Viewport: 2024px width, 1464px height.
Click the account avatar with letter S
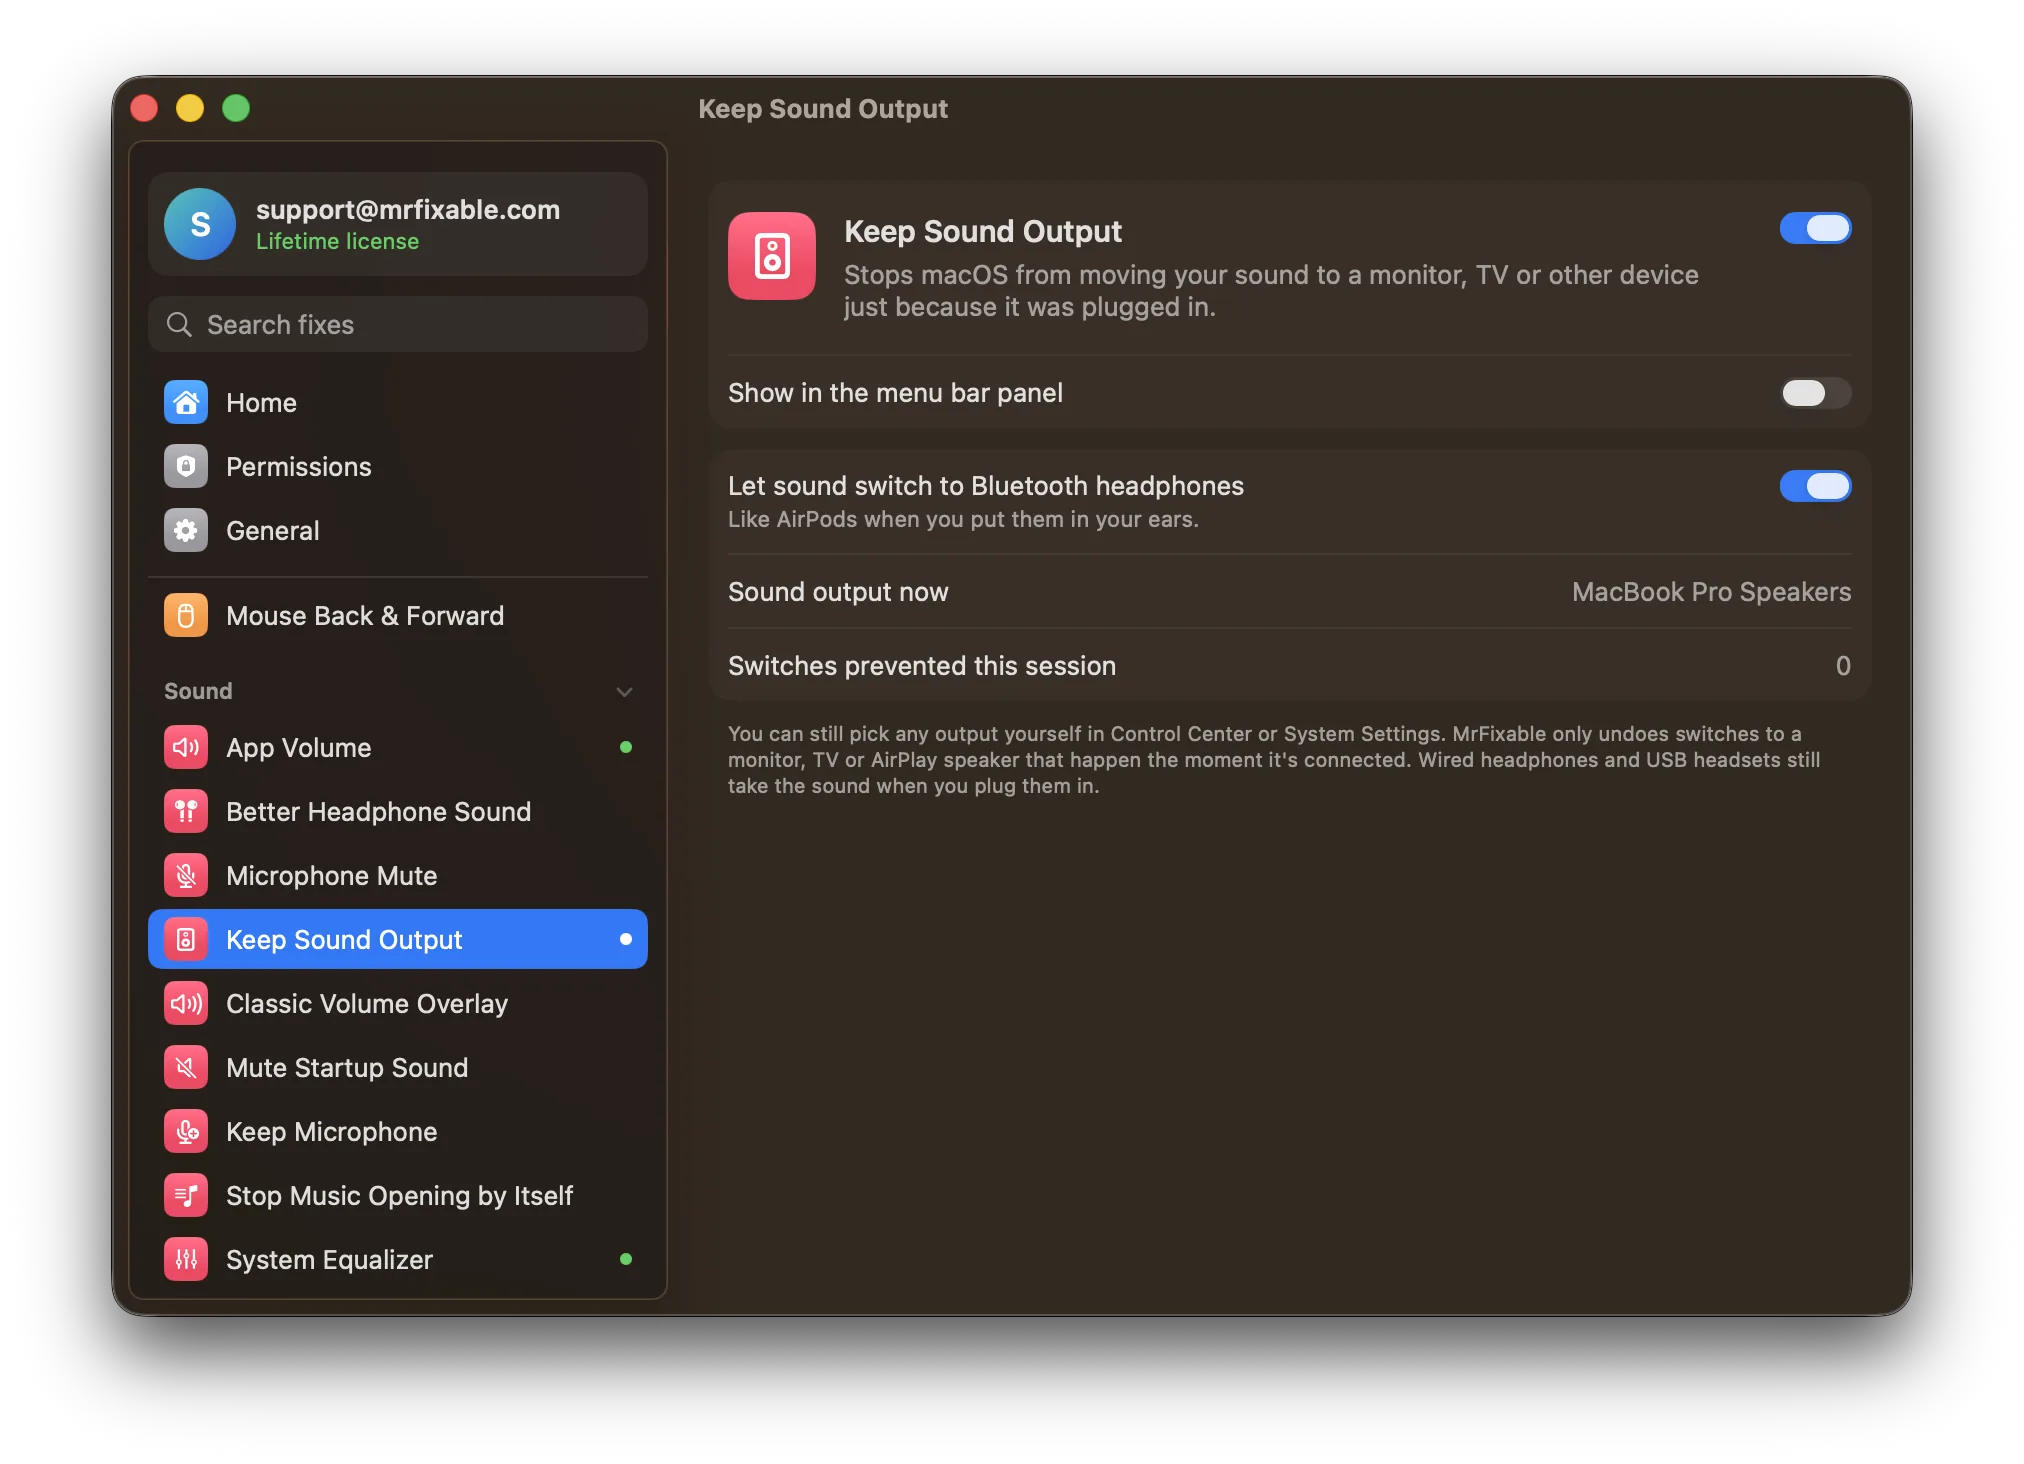click(200, 224)
